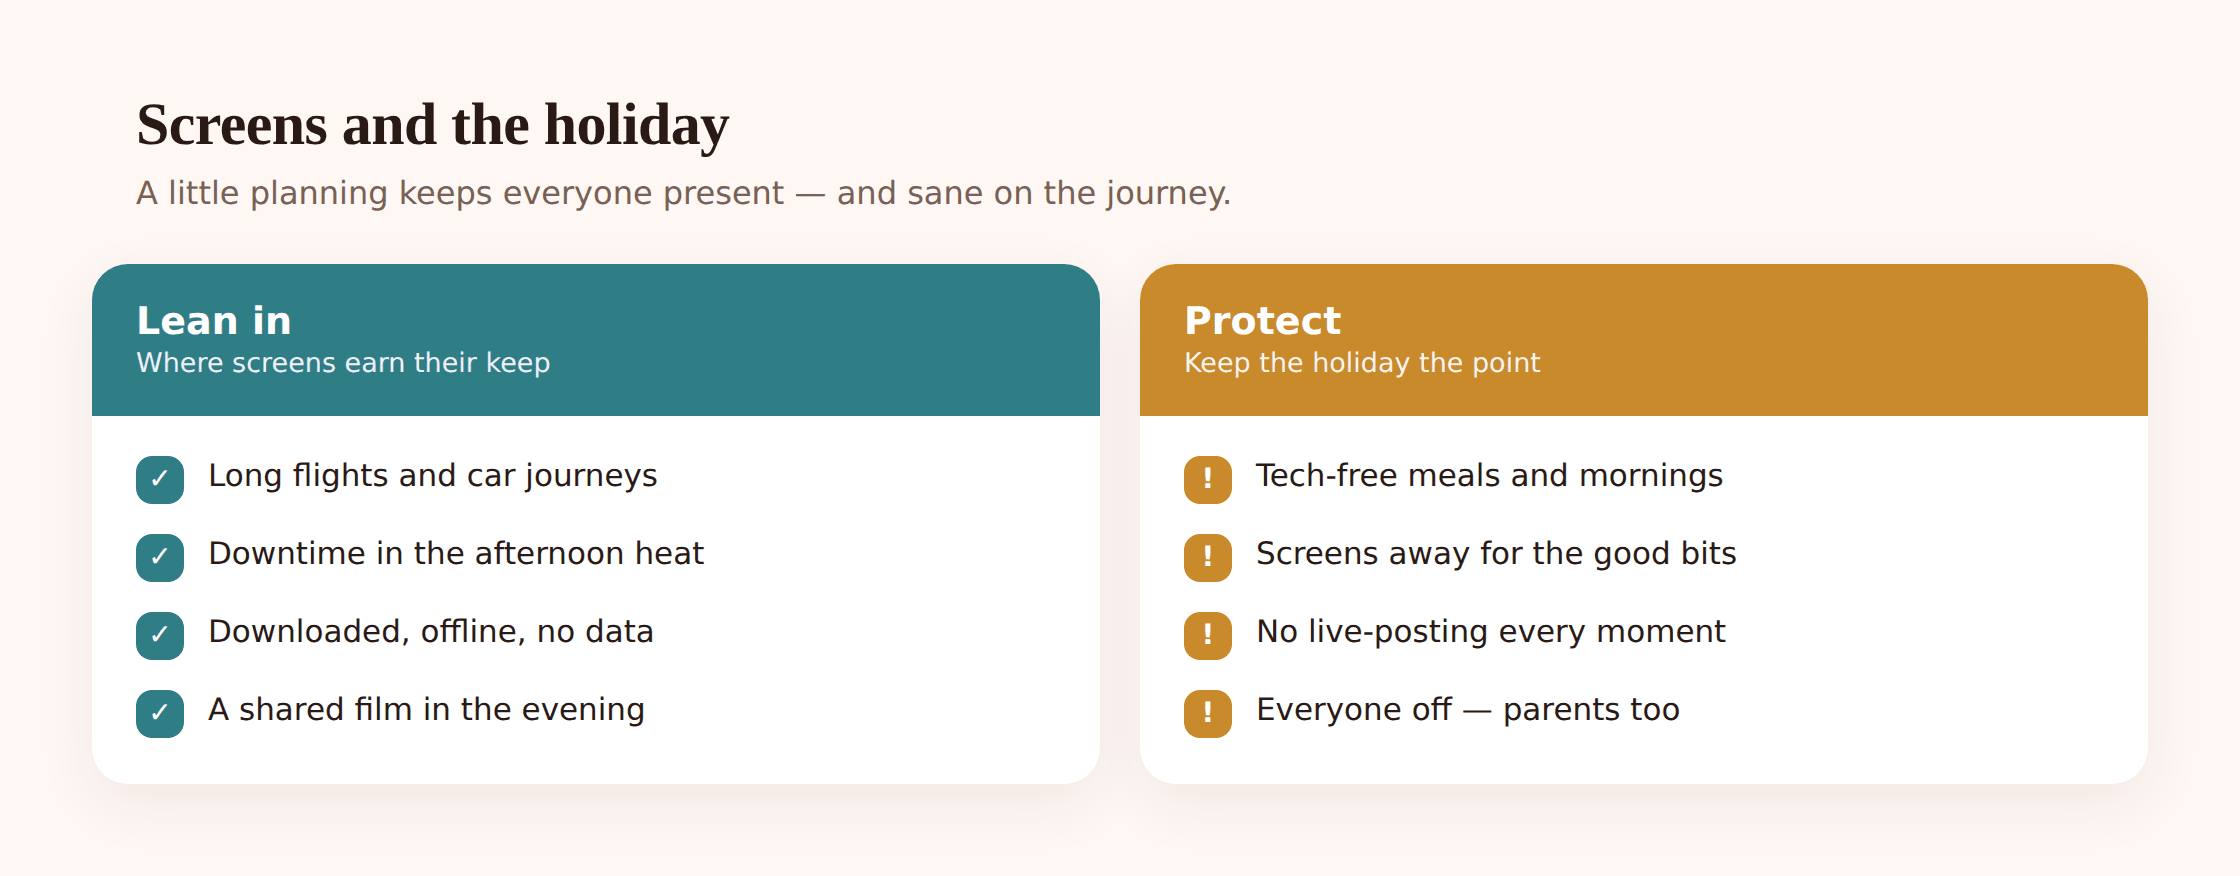
Task: Click checkmark icon beside A shared film in the evening
Action: [x=160, y=714]
